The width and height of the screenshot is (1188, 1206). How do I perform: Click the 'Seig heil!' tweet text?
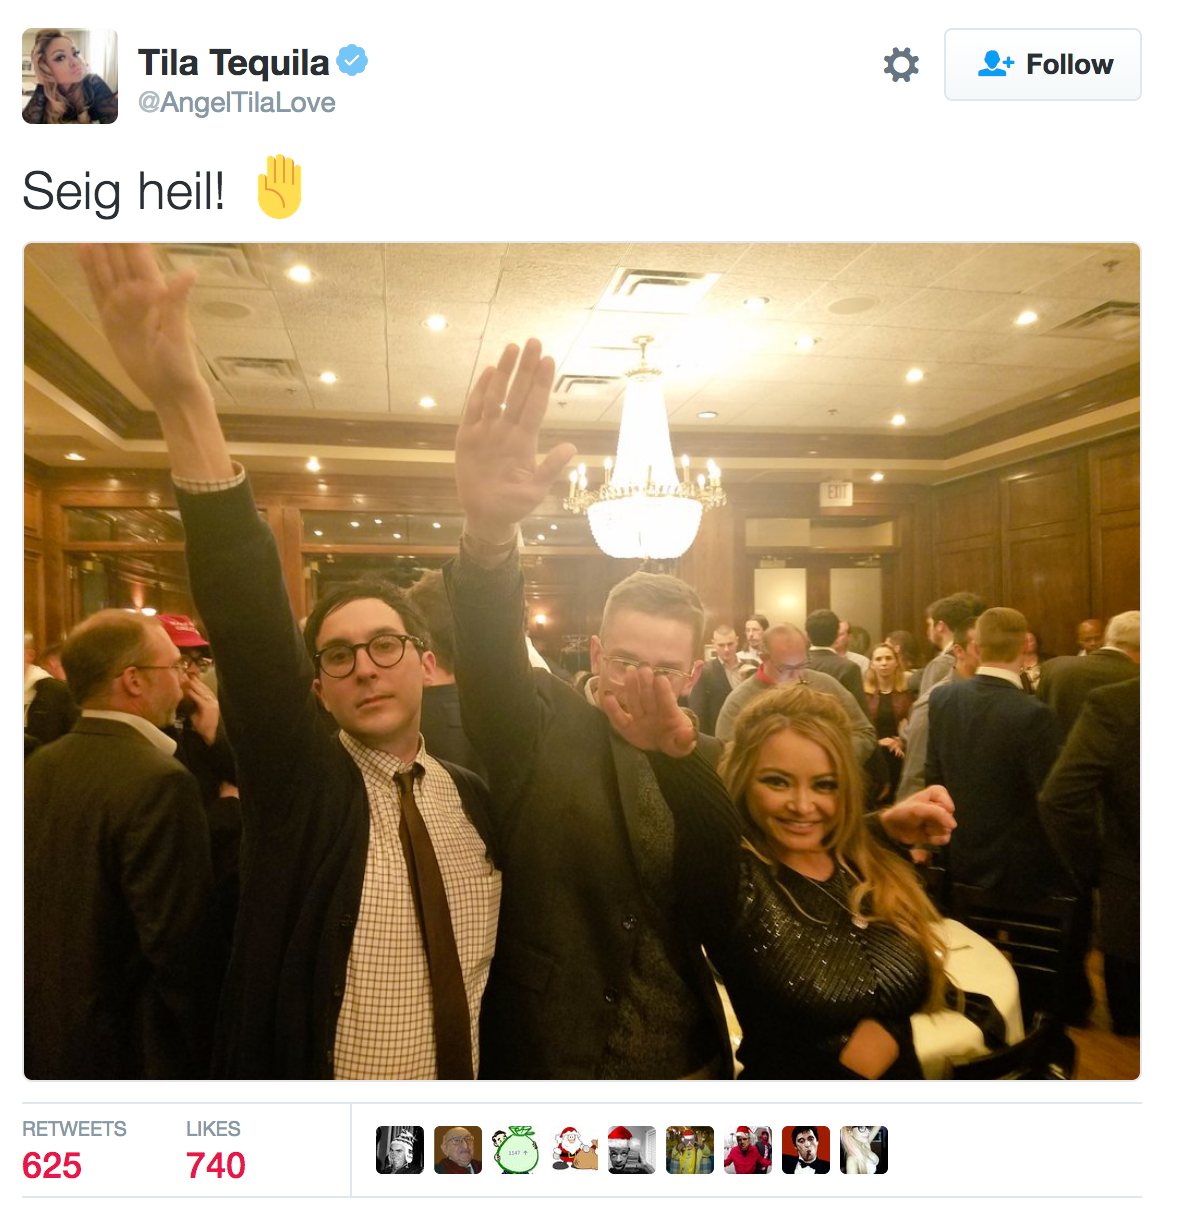click(x=124, y=191)
